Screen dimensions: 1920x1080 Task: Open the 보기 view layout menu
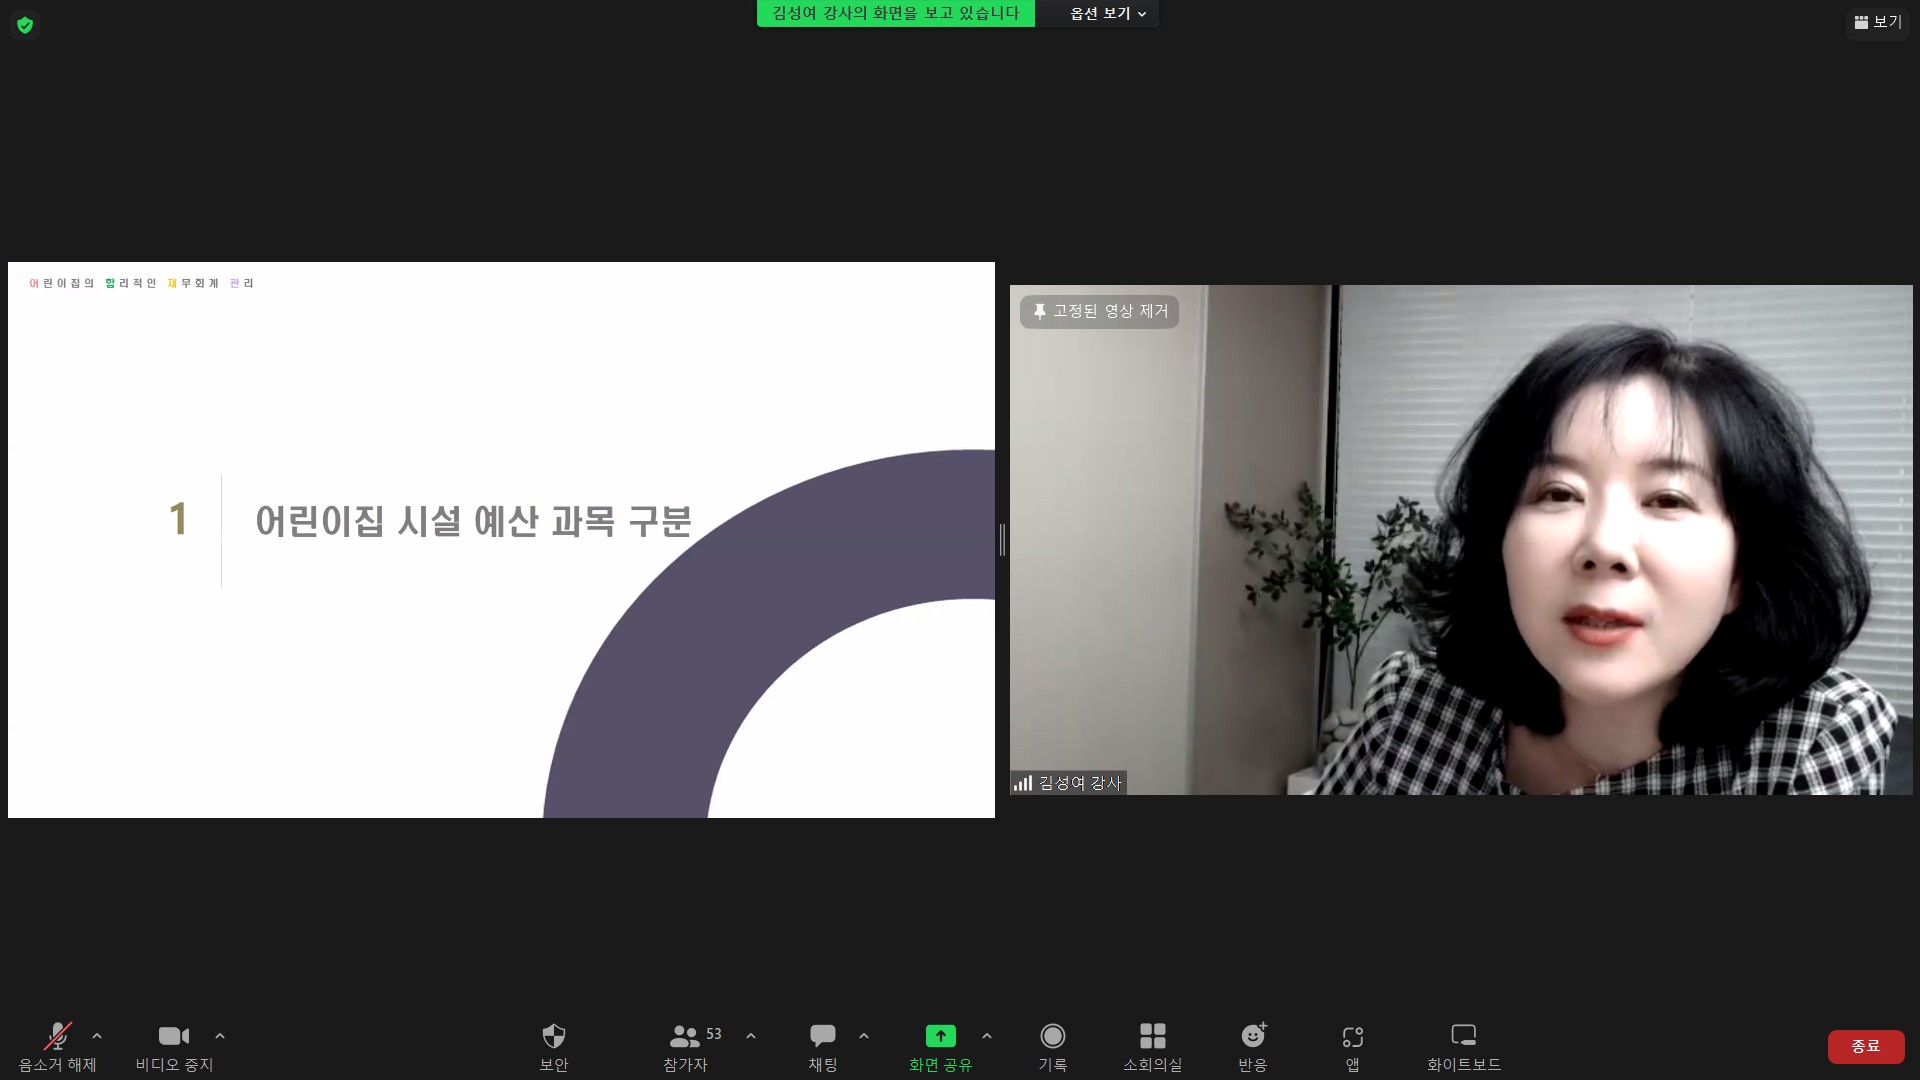pos(1878,22)
